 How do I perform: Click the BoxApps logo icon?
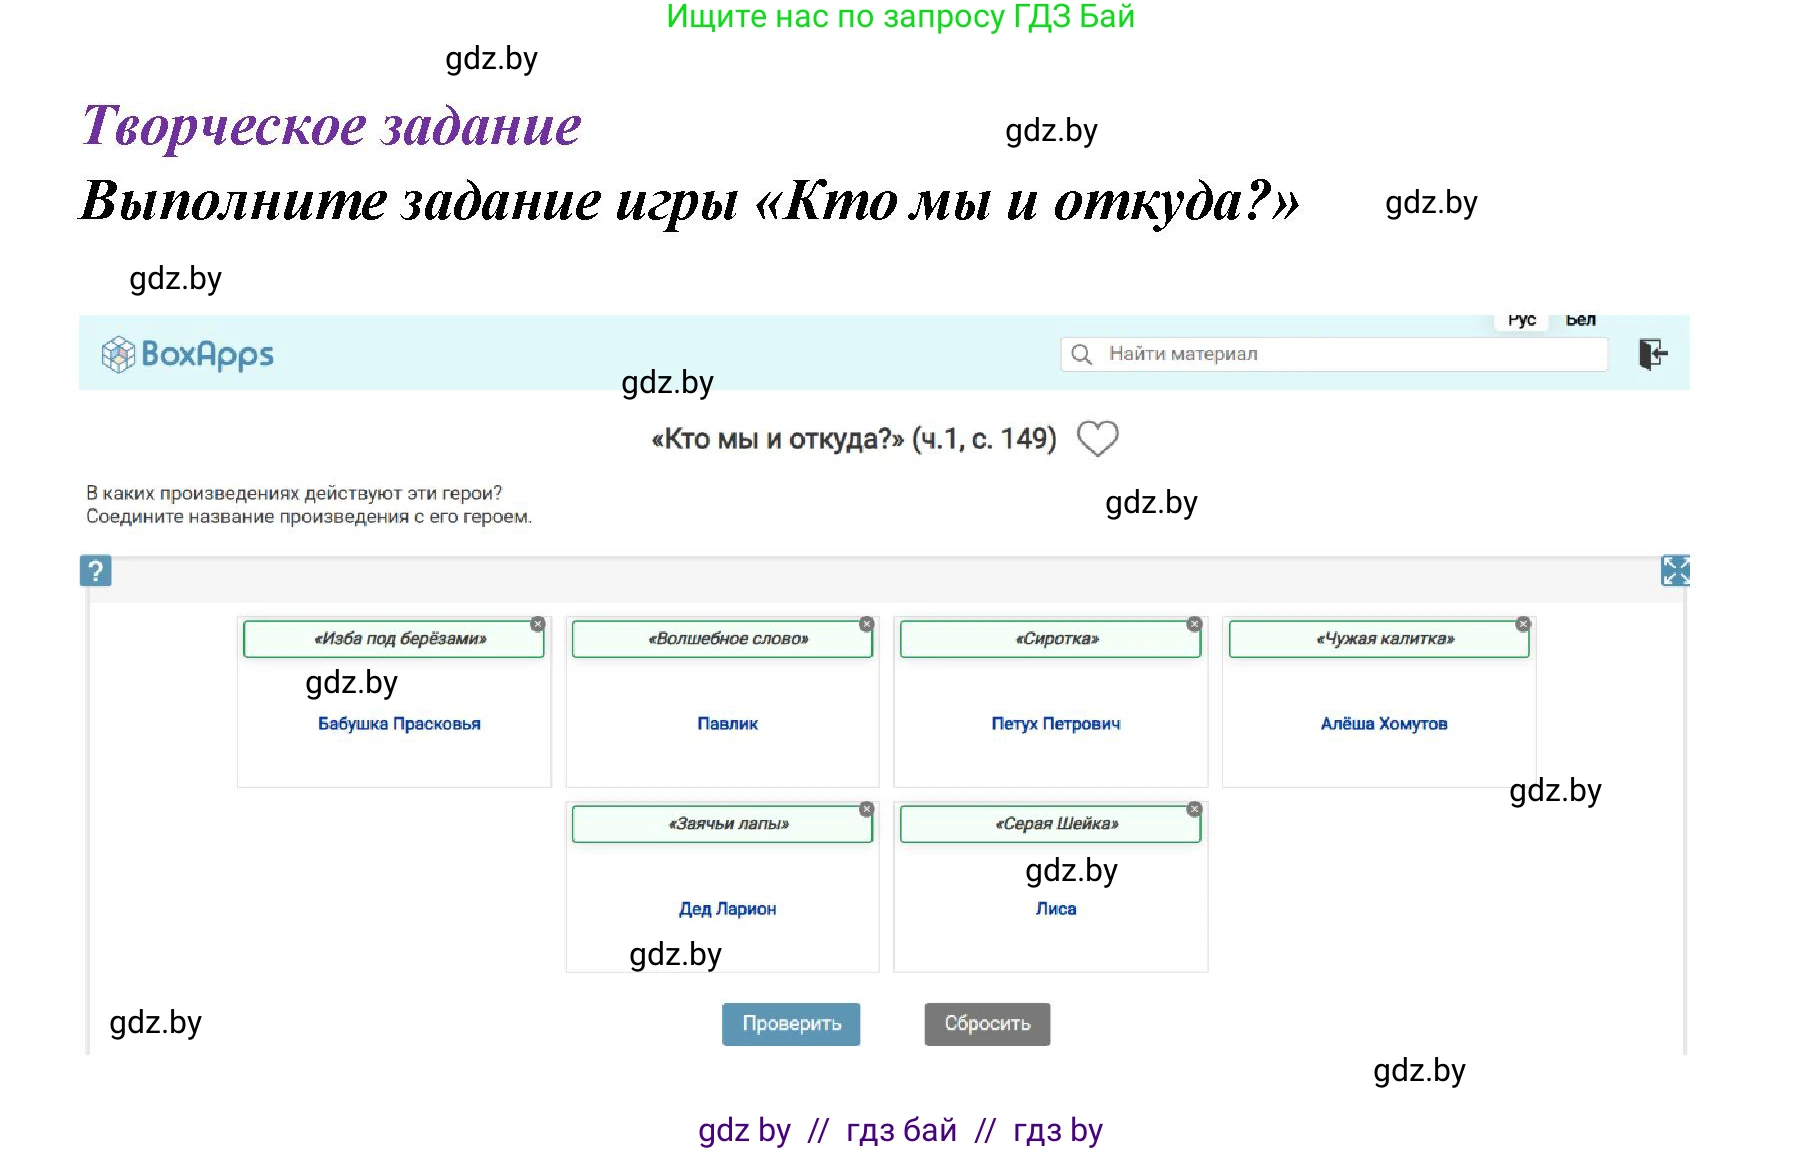point(117,354)
